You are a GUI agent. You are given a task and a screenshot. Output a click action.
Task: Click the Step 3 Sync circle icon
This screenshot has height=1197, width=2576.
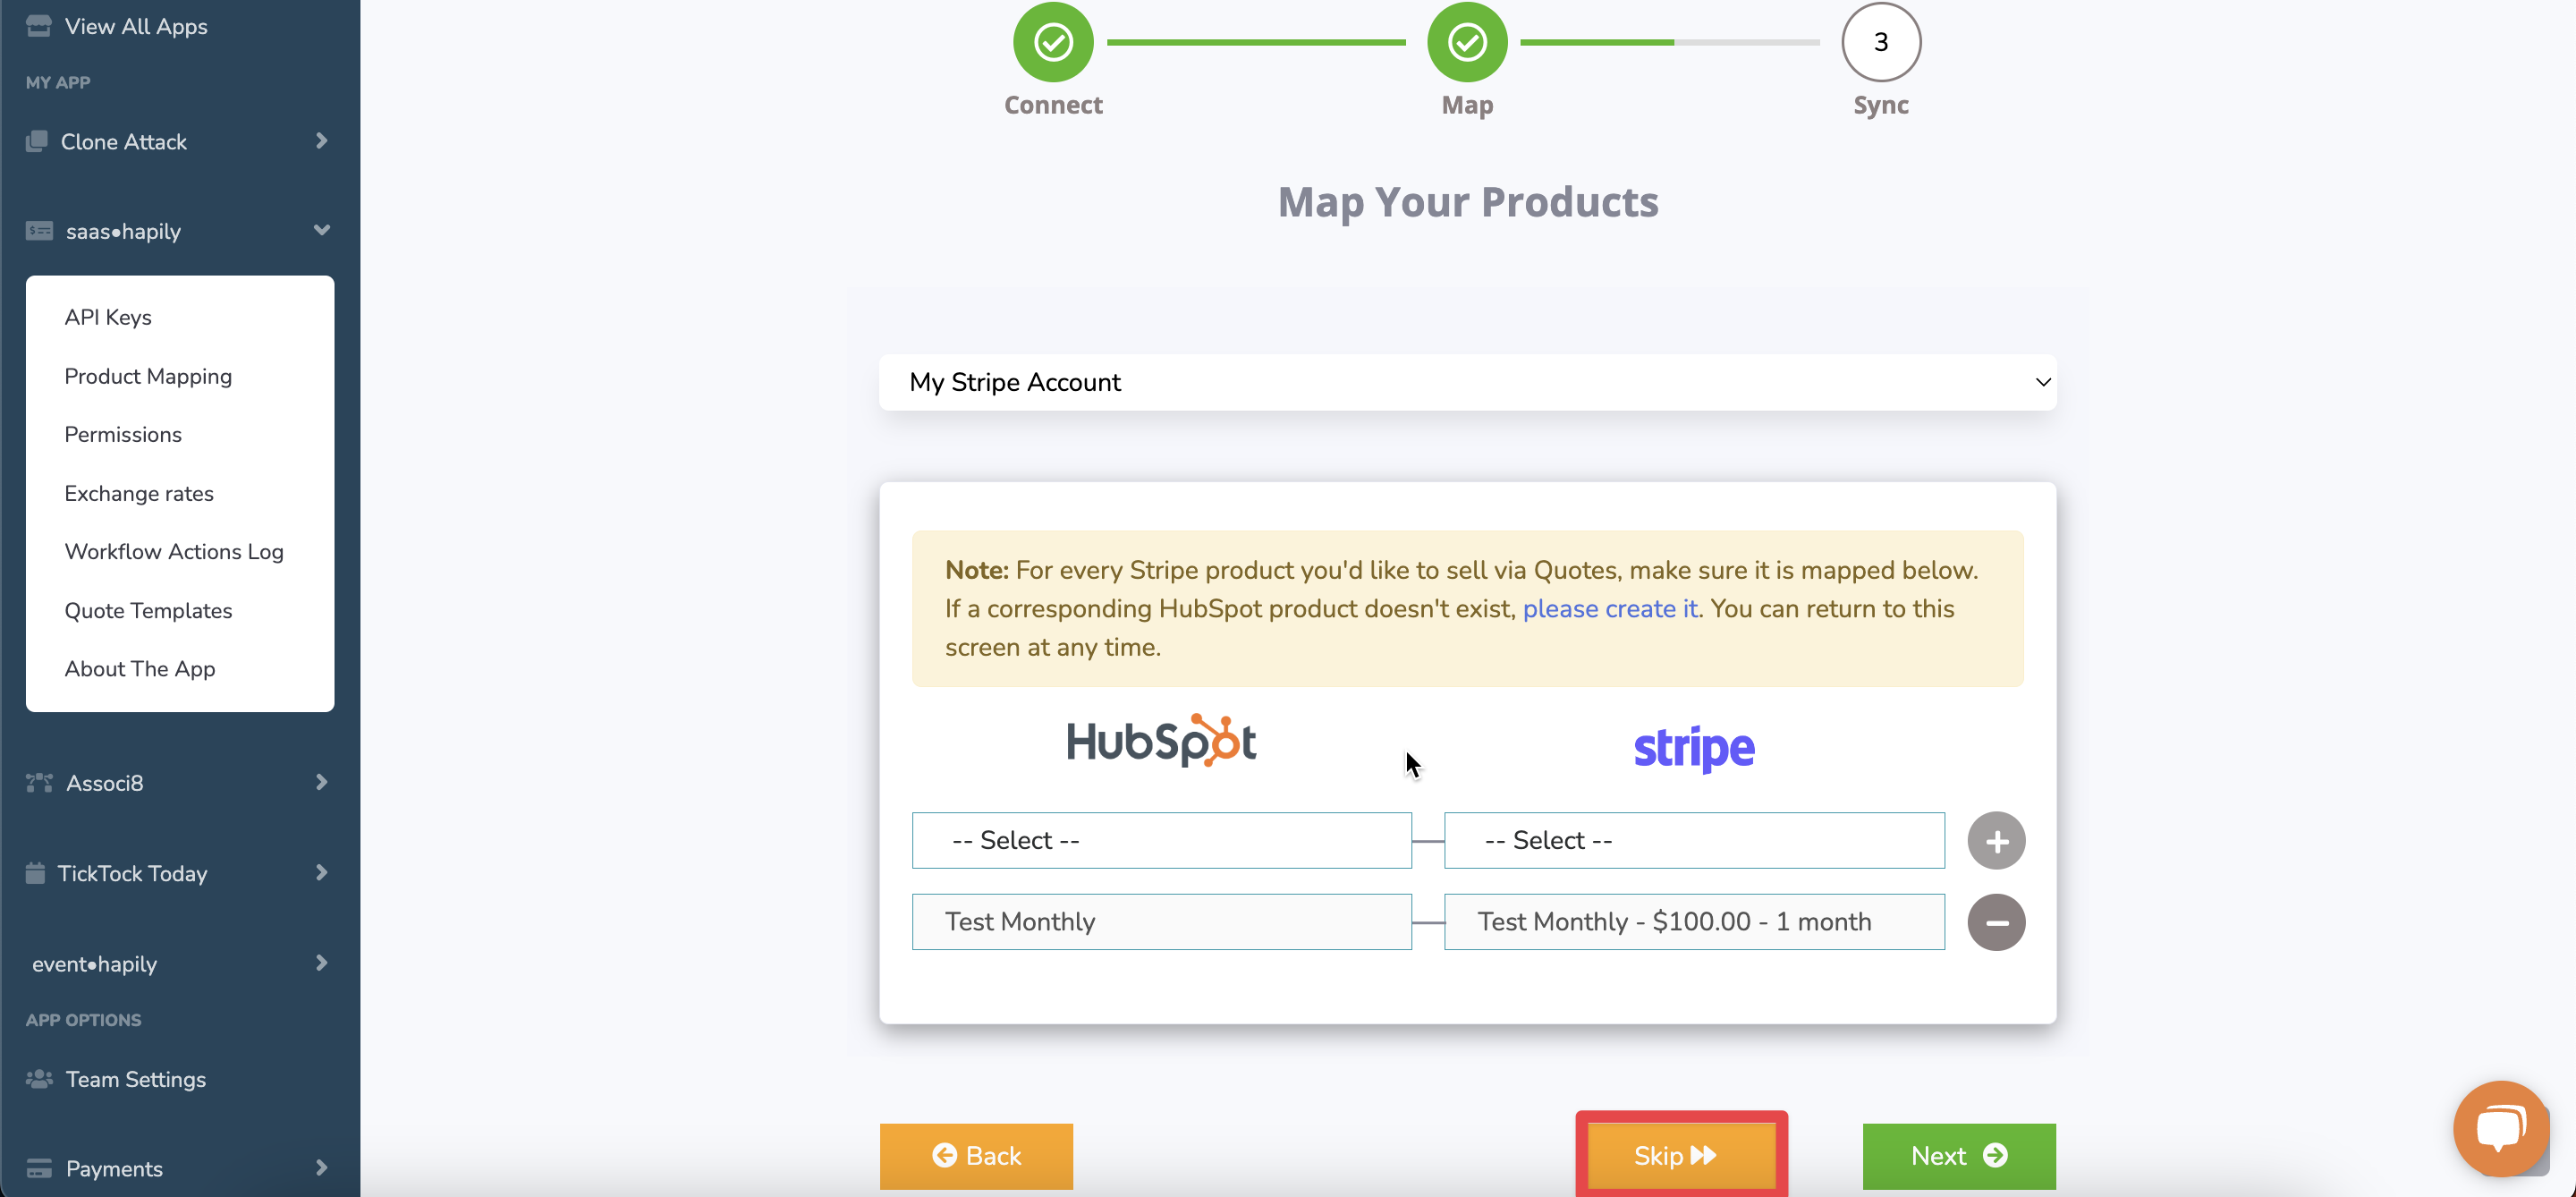[x=1881, y=41]
